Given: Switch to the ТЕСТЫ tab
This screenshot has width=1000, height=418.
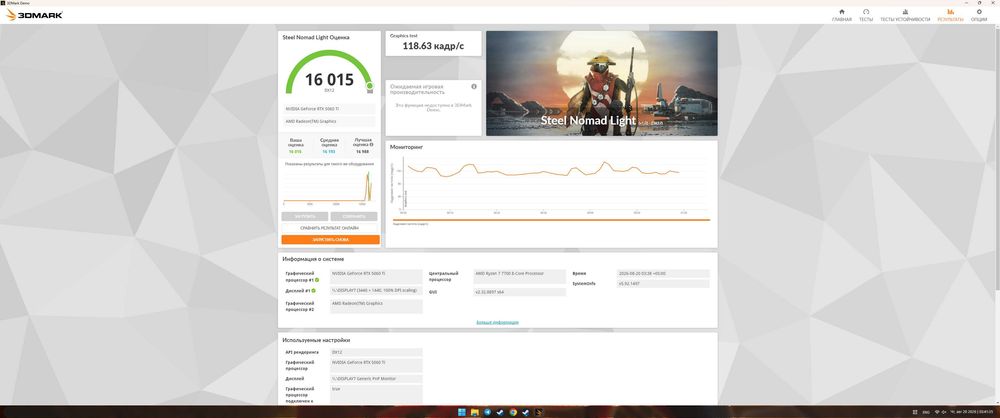Looking at the screenshot, I should (x=865, y=15).
